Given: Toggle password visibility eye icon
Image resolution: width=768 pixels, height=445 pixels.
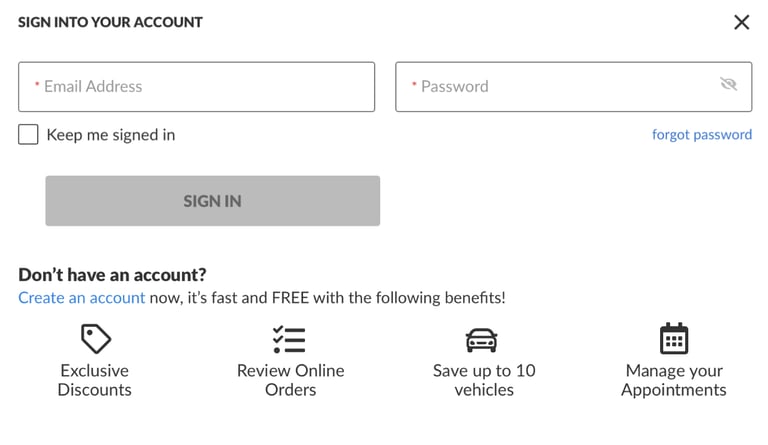Looking at the screenshot, I should coord(729,85).
